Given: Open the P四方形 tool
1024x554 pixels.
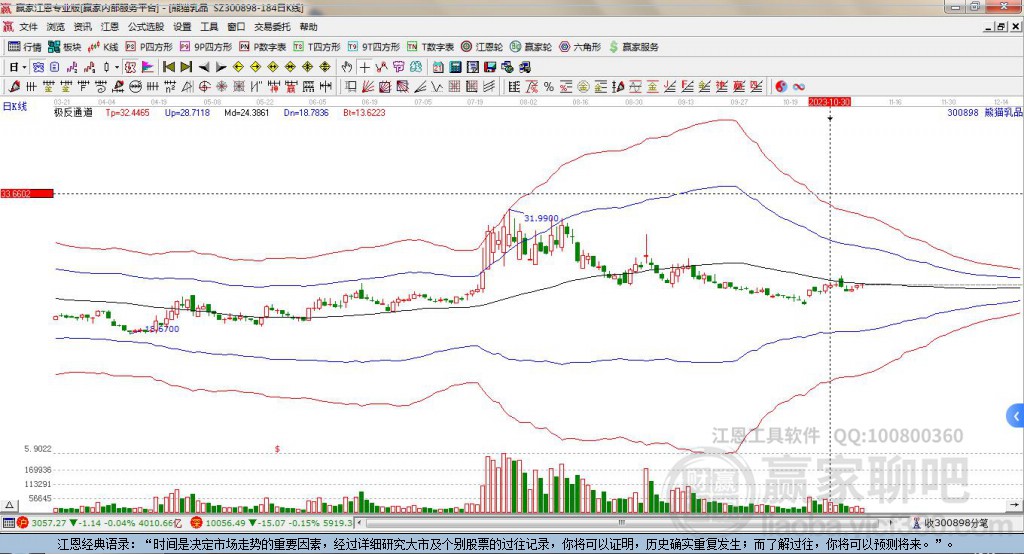Looking at the screenshot, I should pos(149,47).
